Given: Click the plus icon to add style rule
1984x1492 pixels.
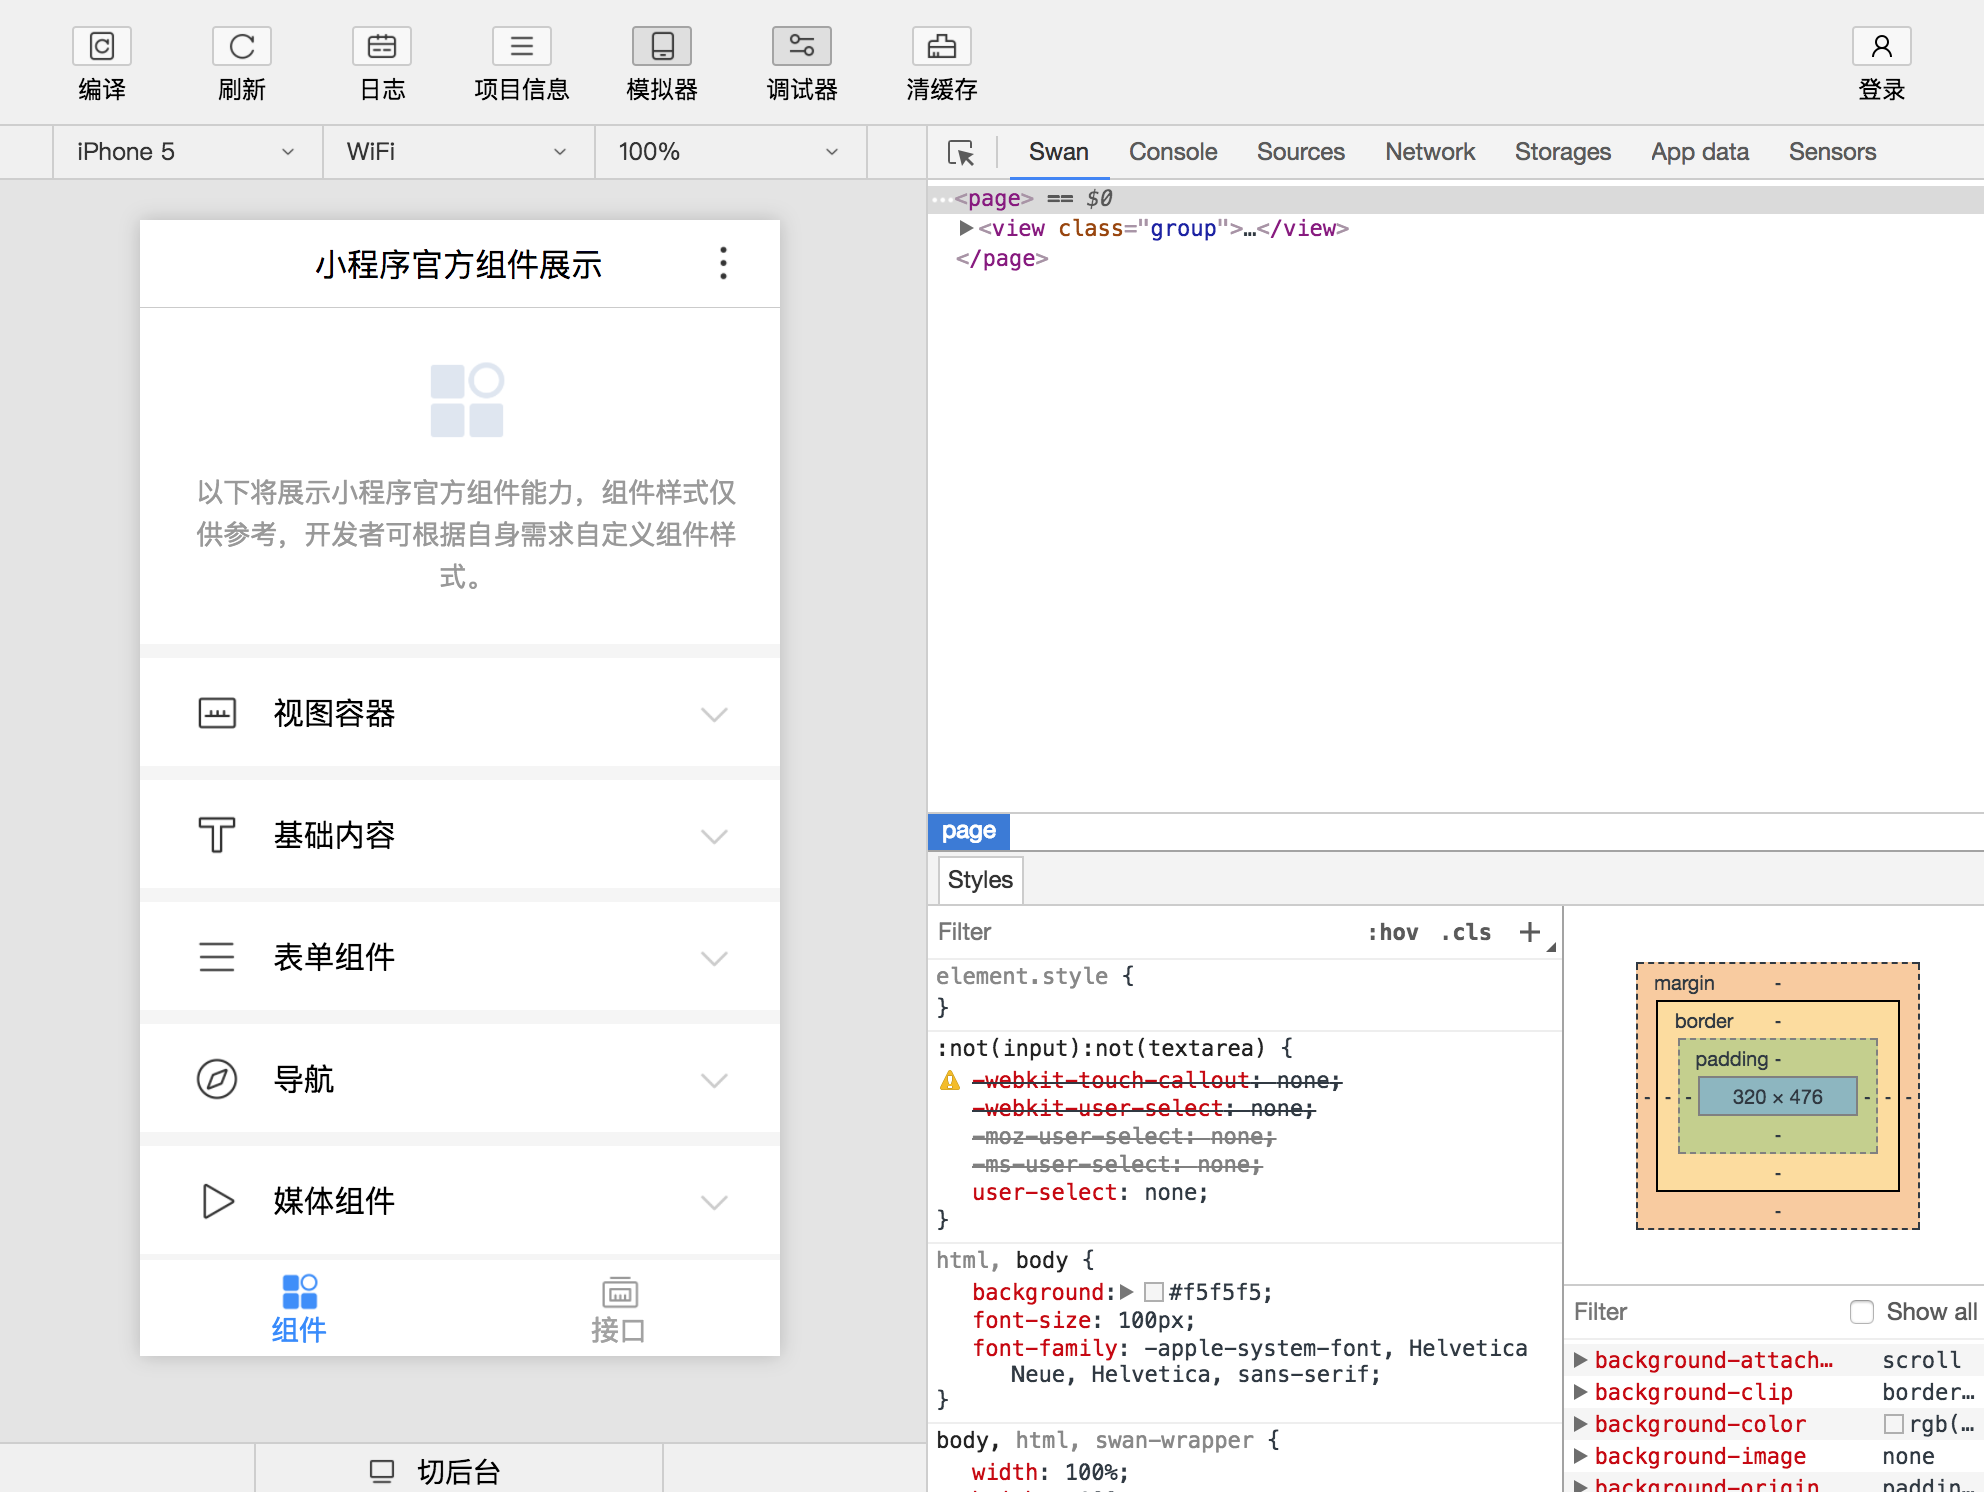Looking at the screenshot, I should point(1530,932).
